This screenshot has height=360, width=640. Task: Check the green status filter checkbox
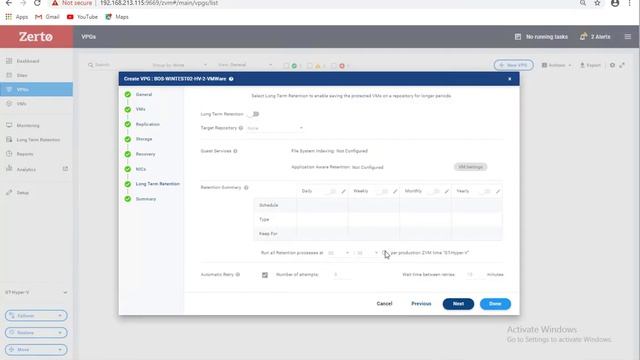click(286, 66)
